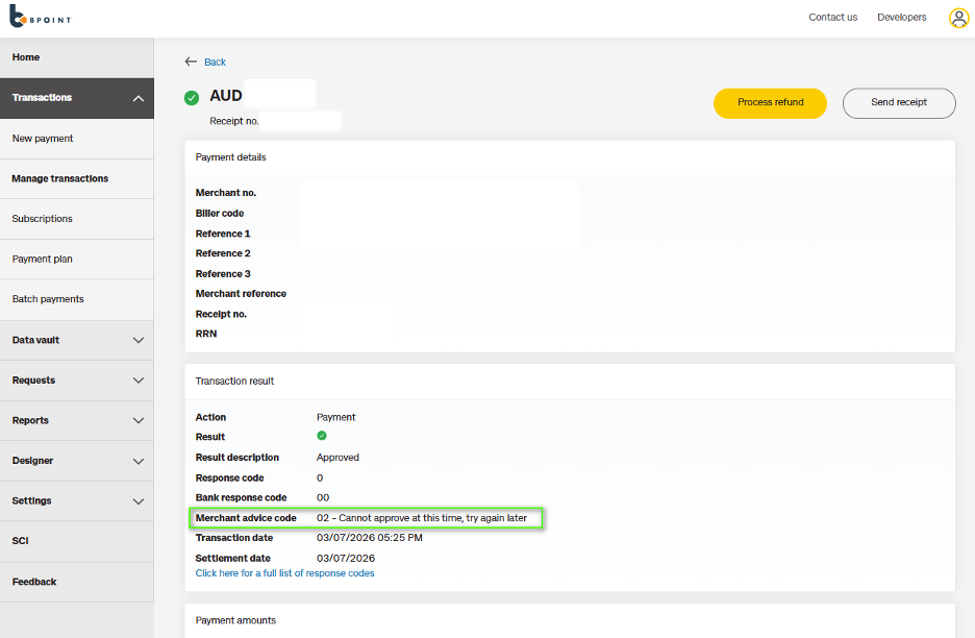Click the green tick in the Result row
The width and height of the screenshot is (975, 638).
pos(321,436)
